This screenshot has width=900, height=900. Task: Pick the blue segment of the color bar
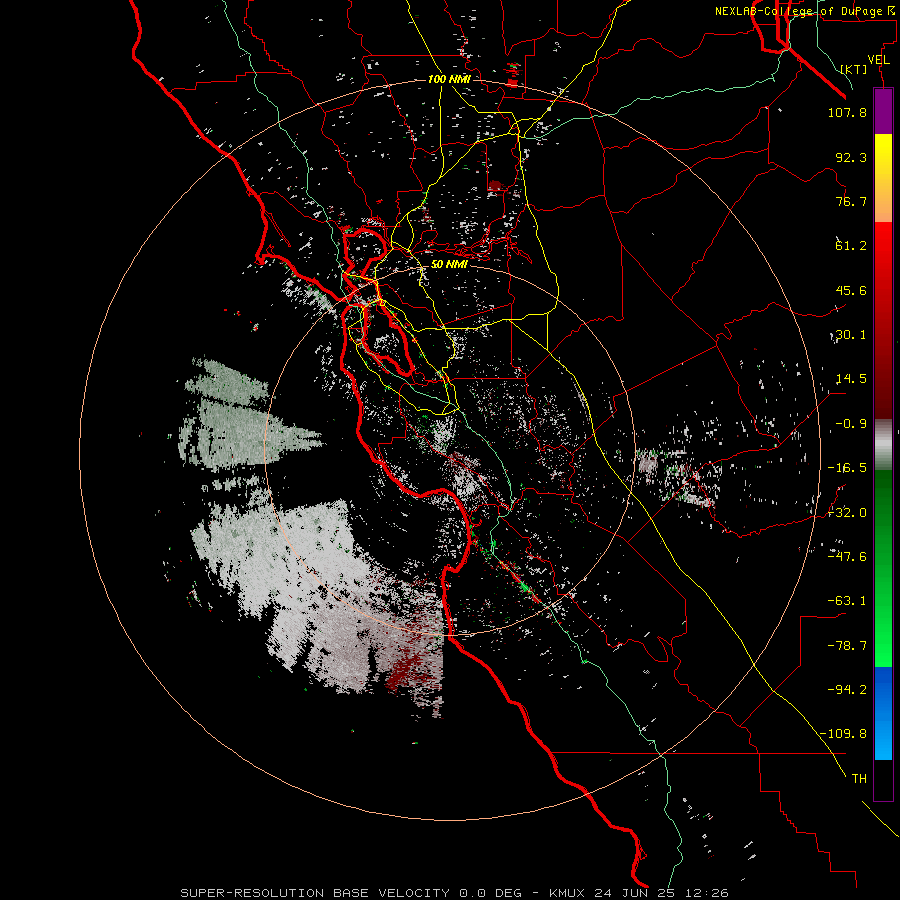883,713
